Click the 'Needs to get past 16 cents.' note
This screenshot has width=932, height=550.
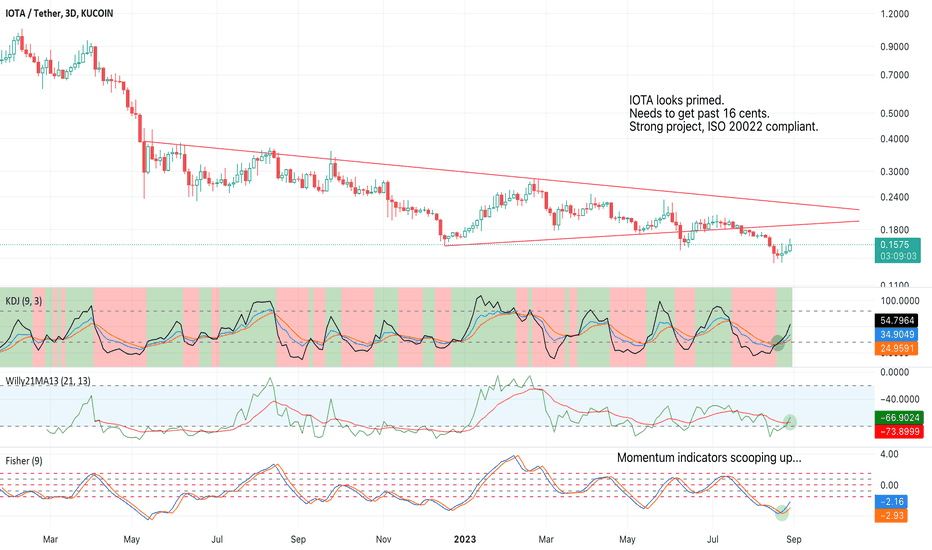pos(699,113)
